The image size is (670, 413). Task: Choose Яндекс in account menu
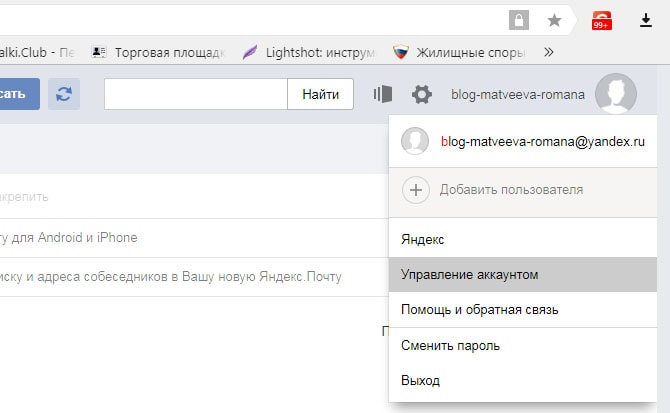coord(523,240)
